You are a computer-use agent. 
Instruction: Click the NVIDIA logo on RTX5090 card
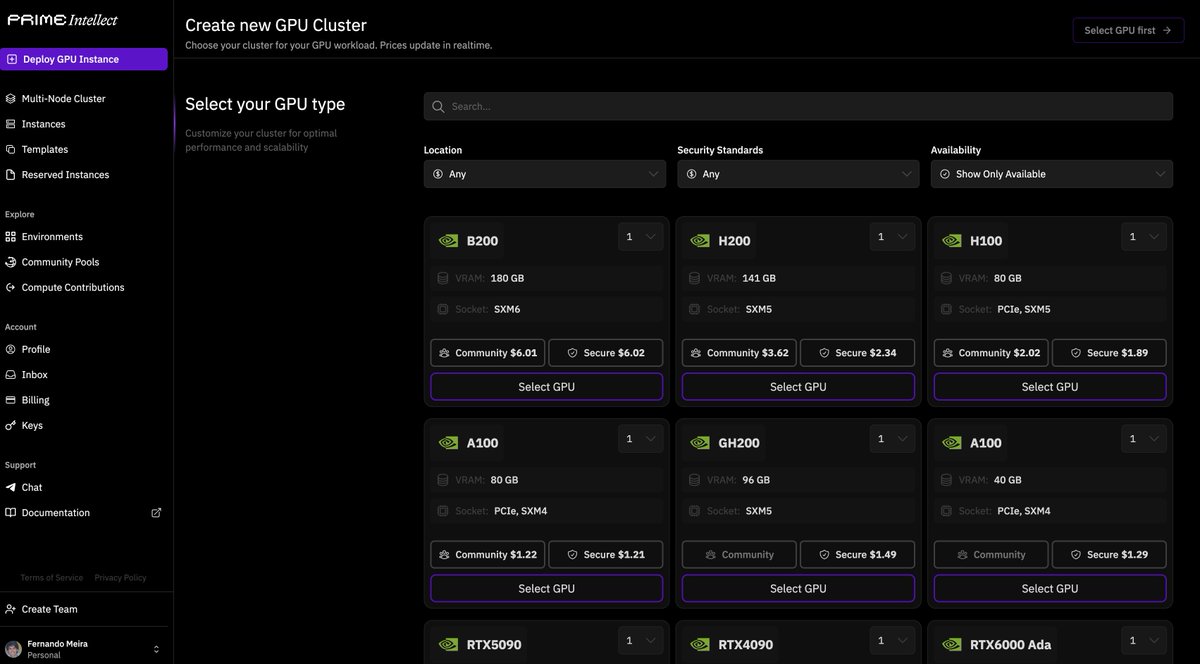click(448, 645)
